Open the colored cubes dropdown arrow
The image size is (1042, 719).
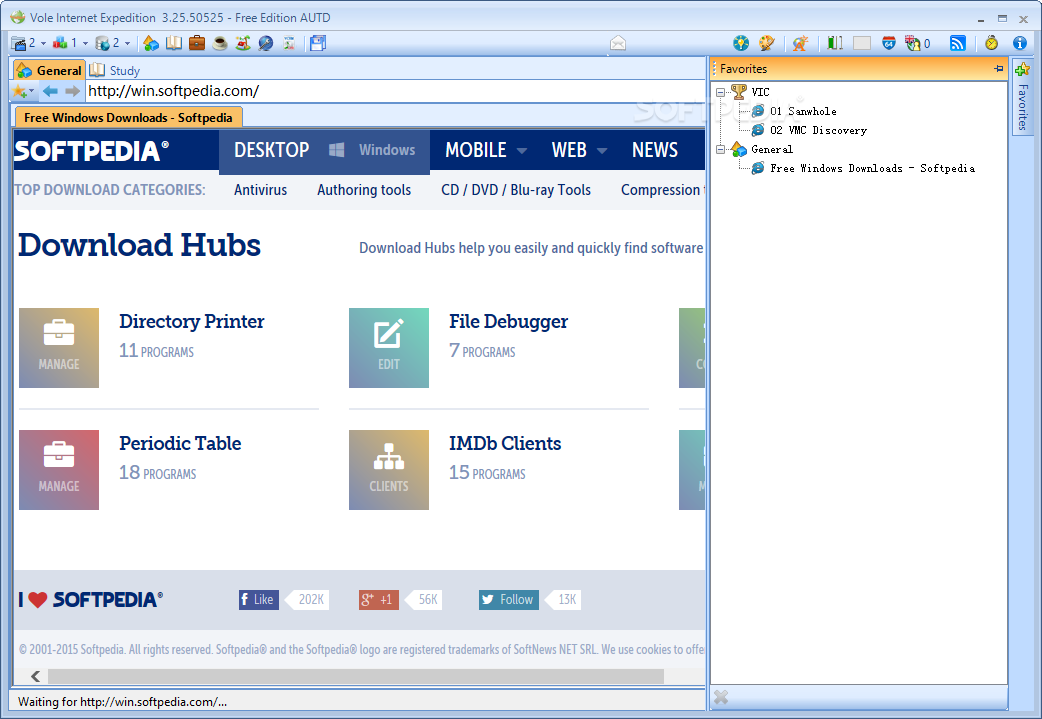click(85, 44)
